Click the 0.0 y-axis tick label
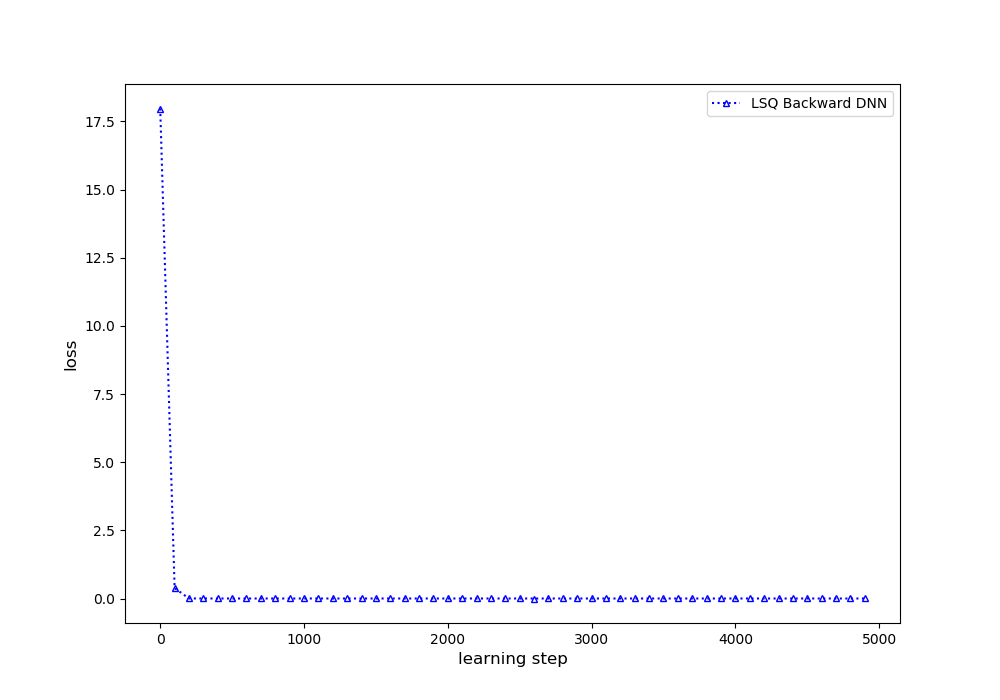 (104, 599)
